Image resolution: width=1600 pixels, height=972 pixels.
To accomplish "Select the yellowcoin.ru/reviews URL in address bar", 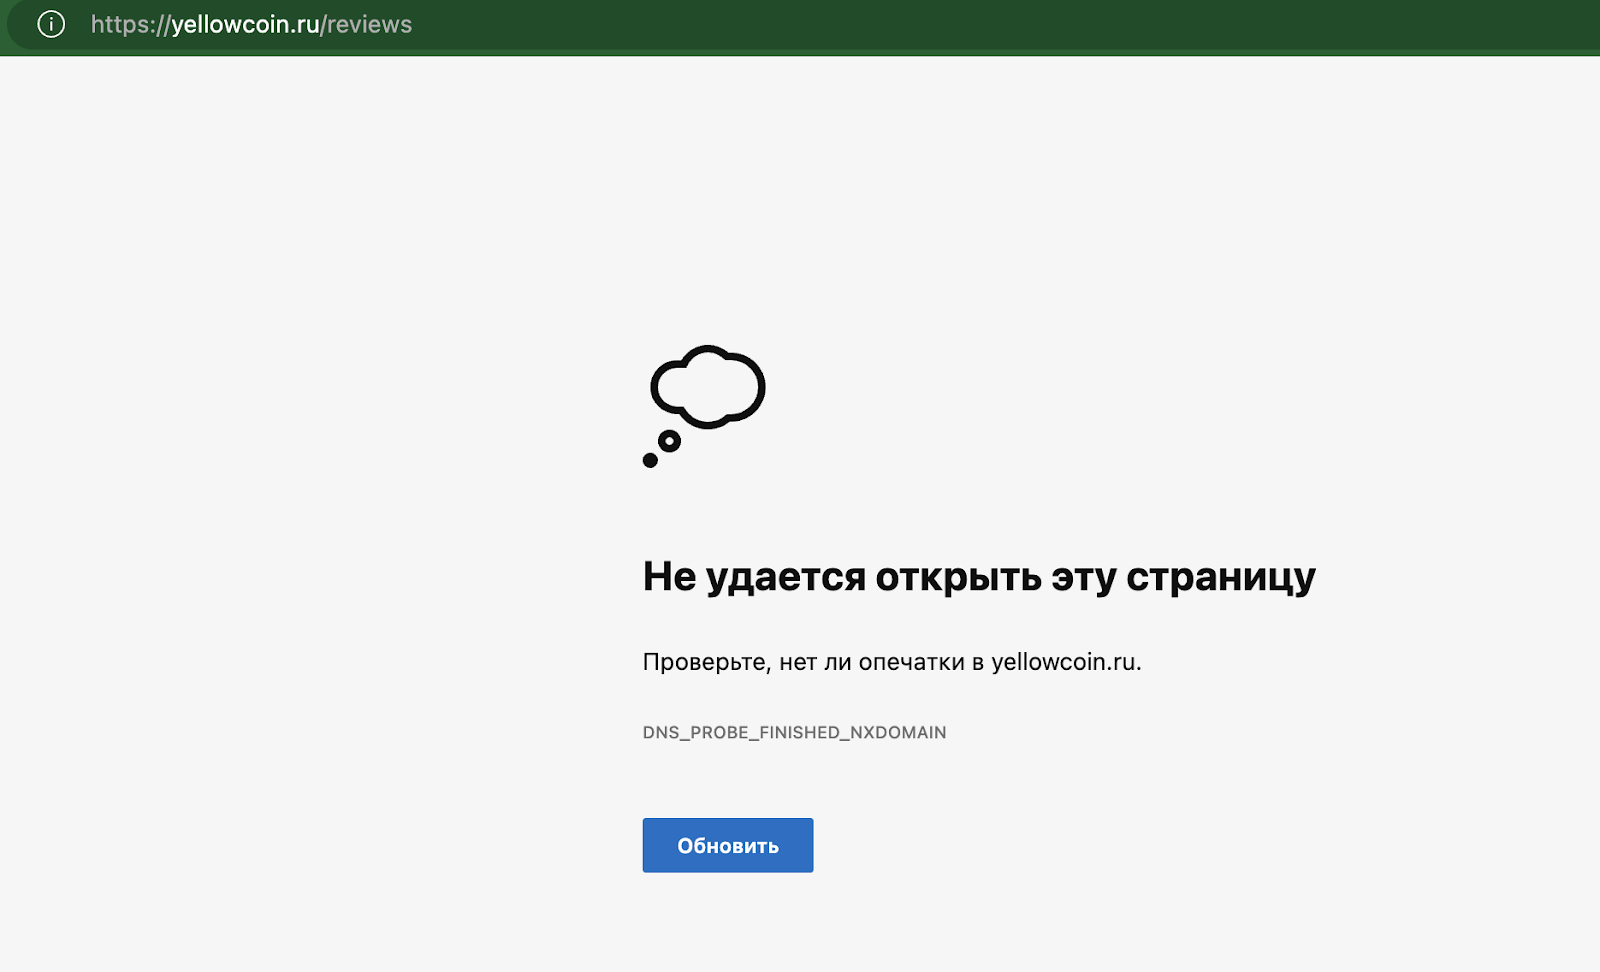I will coord(251,24).
